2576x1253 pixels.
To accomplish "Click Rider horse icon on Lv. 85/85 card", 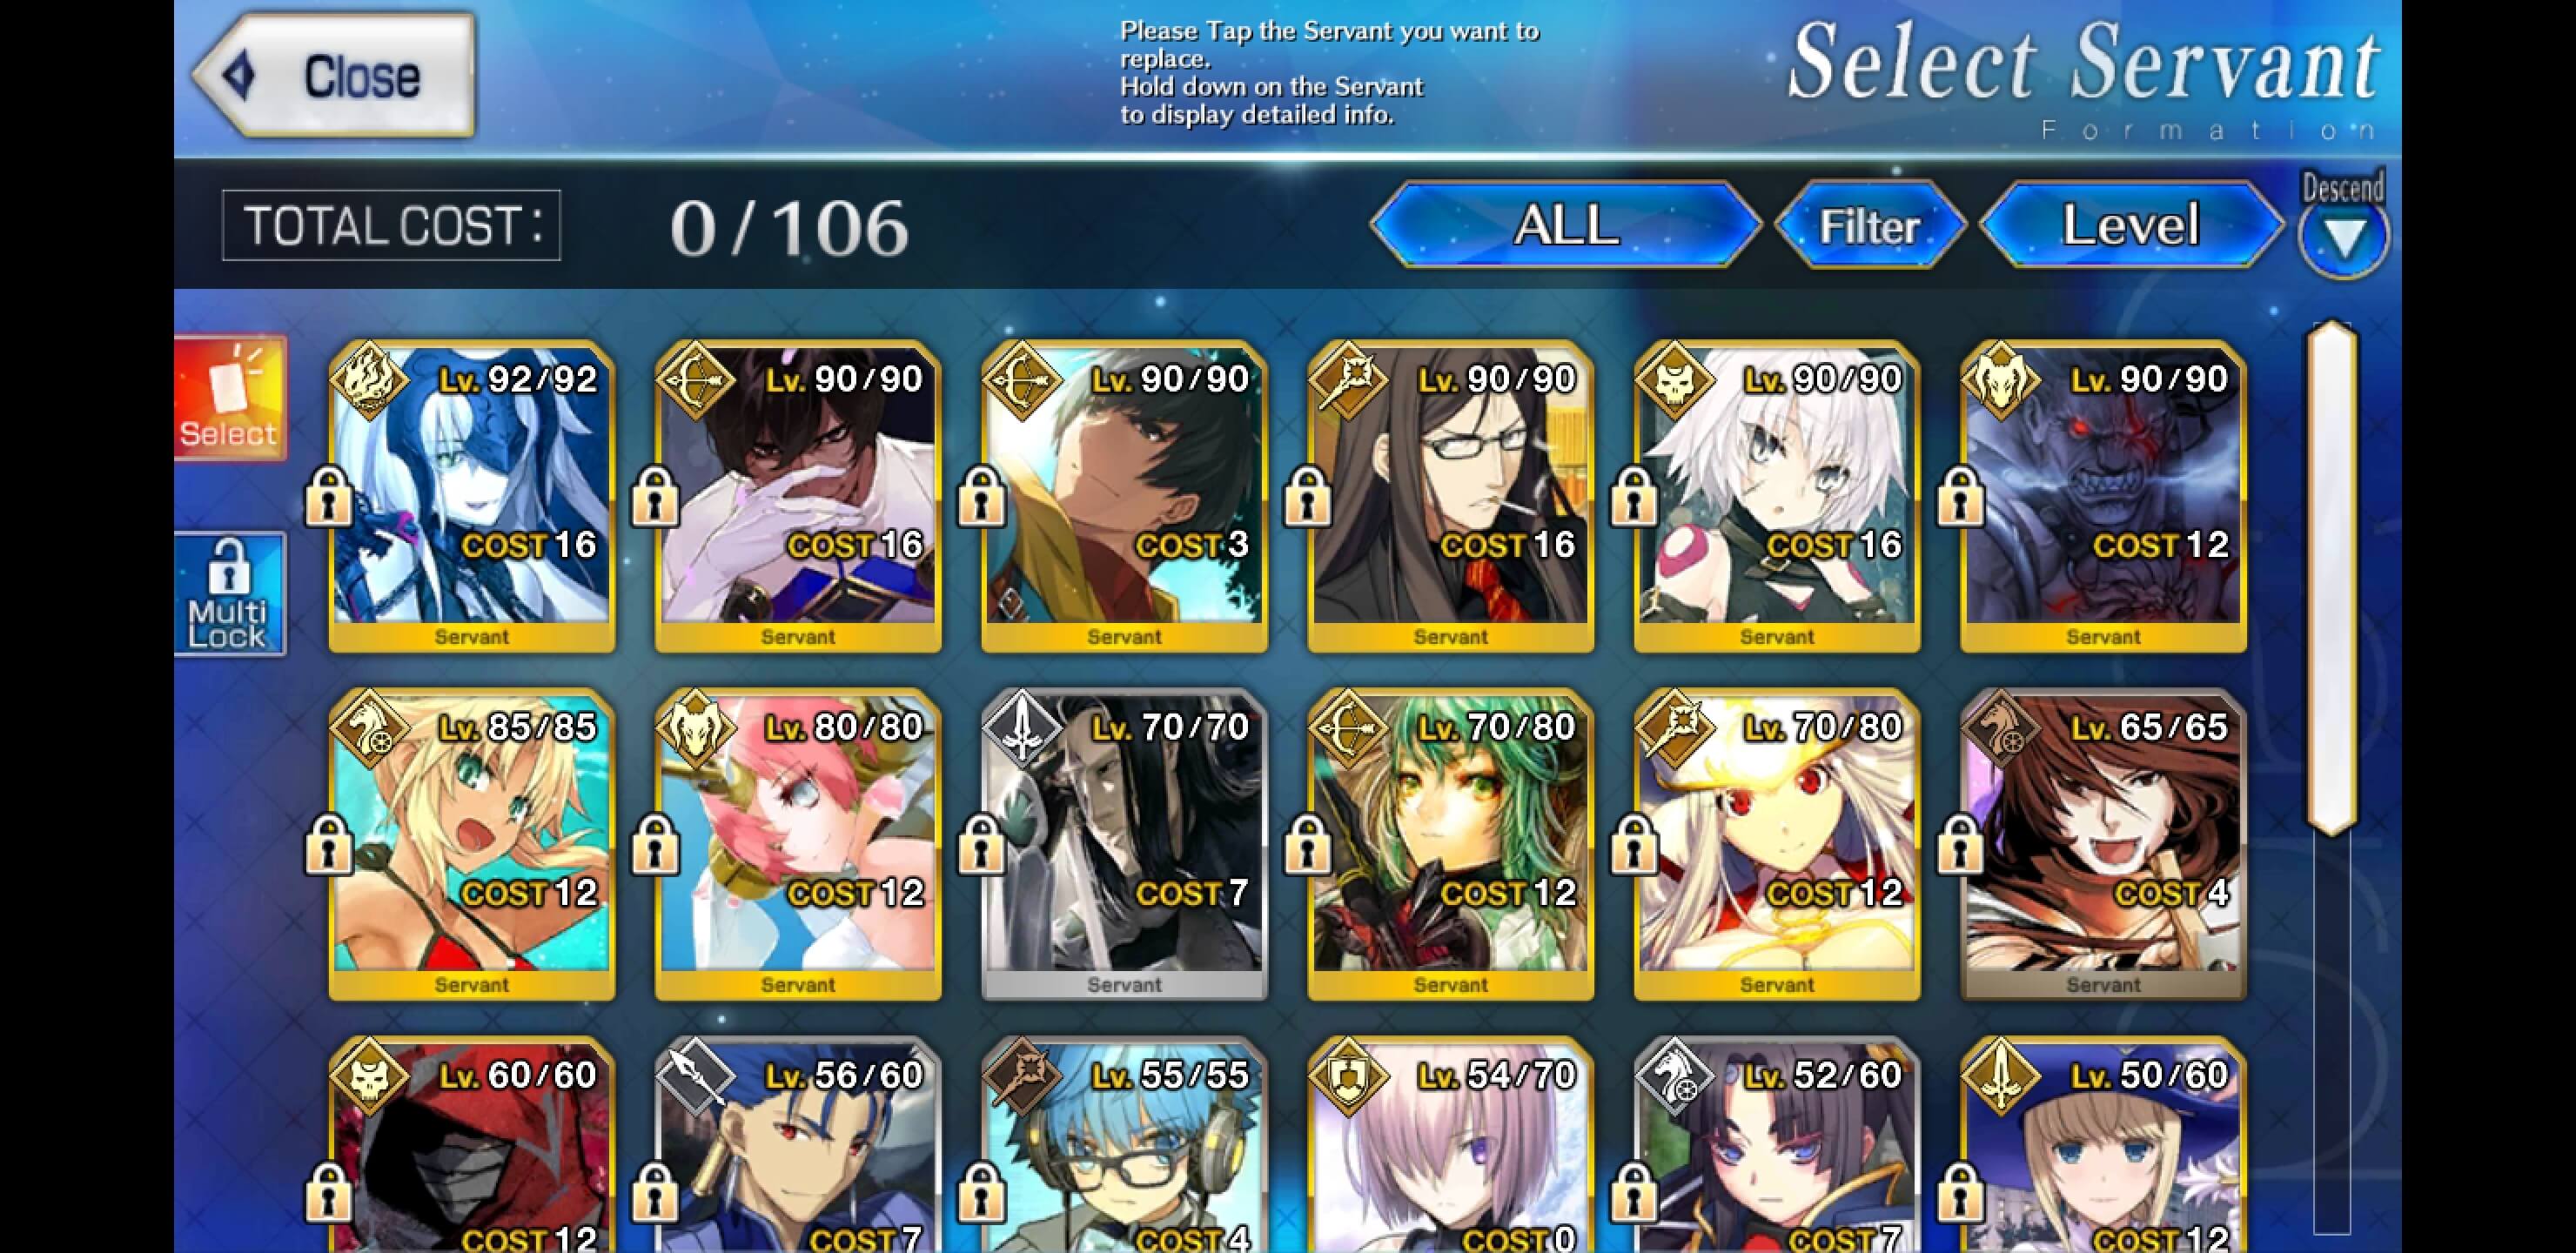I will tap(370, 728).
